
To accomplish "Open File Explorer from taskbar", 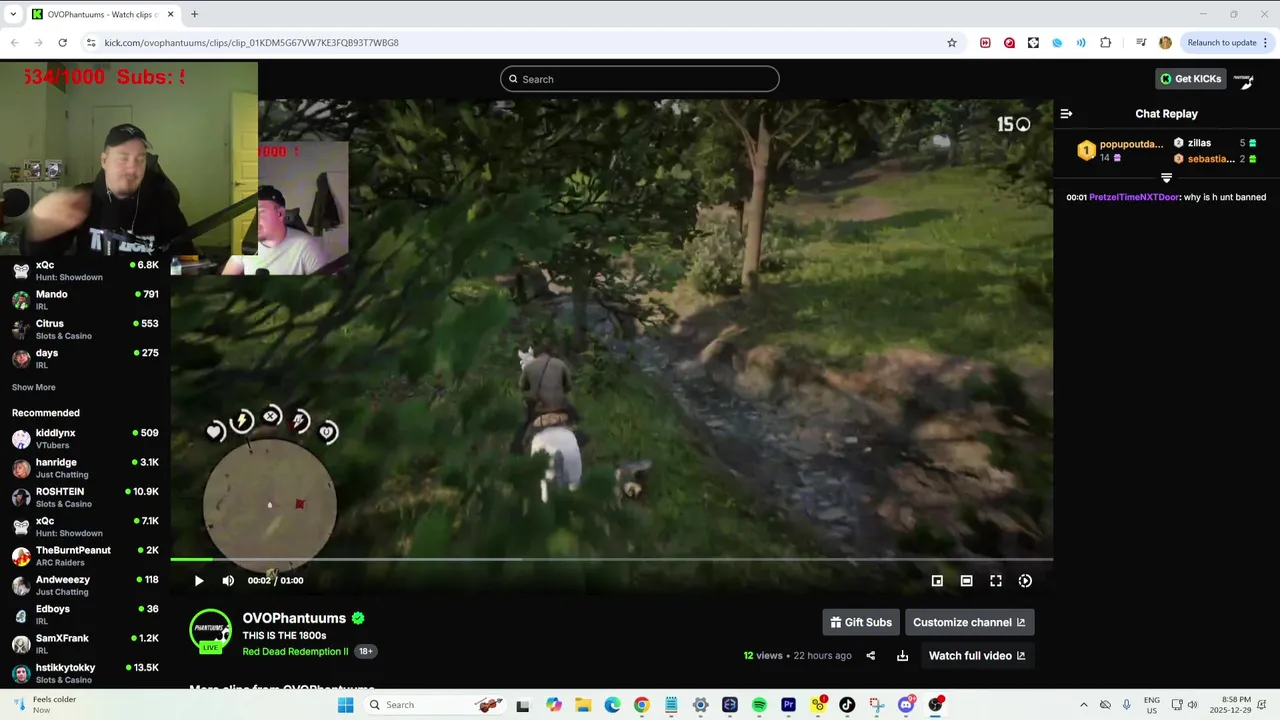I will tap(583, 705).
